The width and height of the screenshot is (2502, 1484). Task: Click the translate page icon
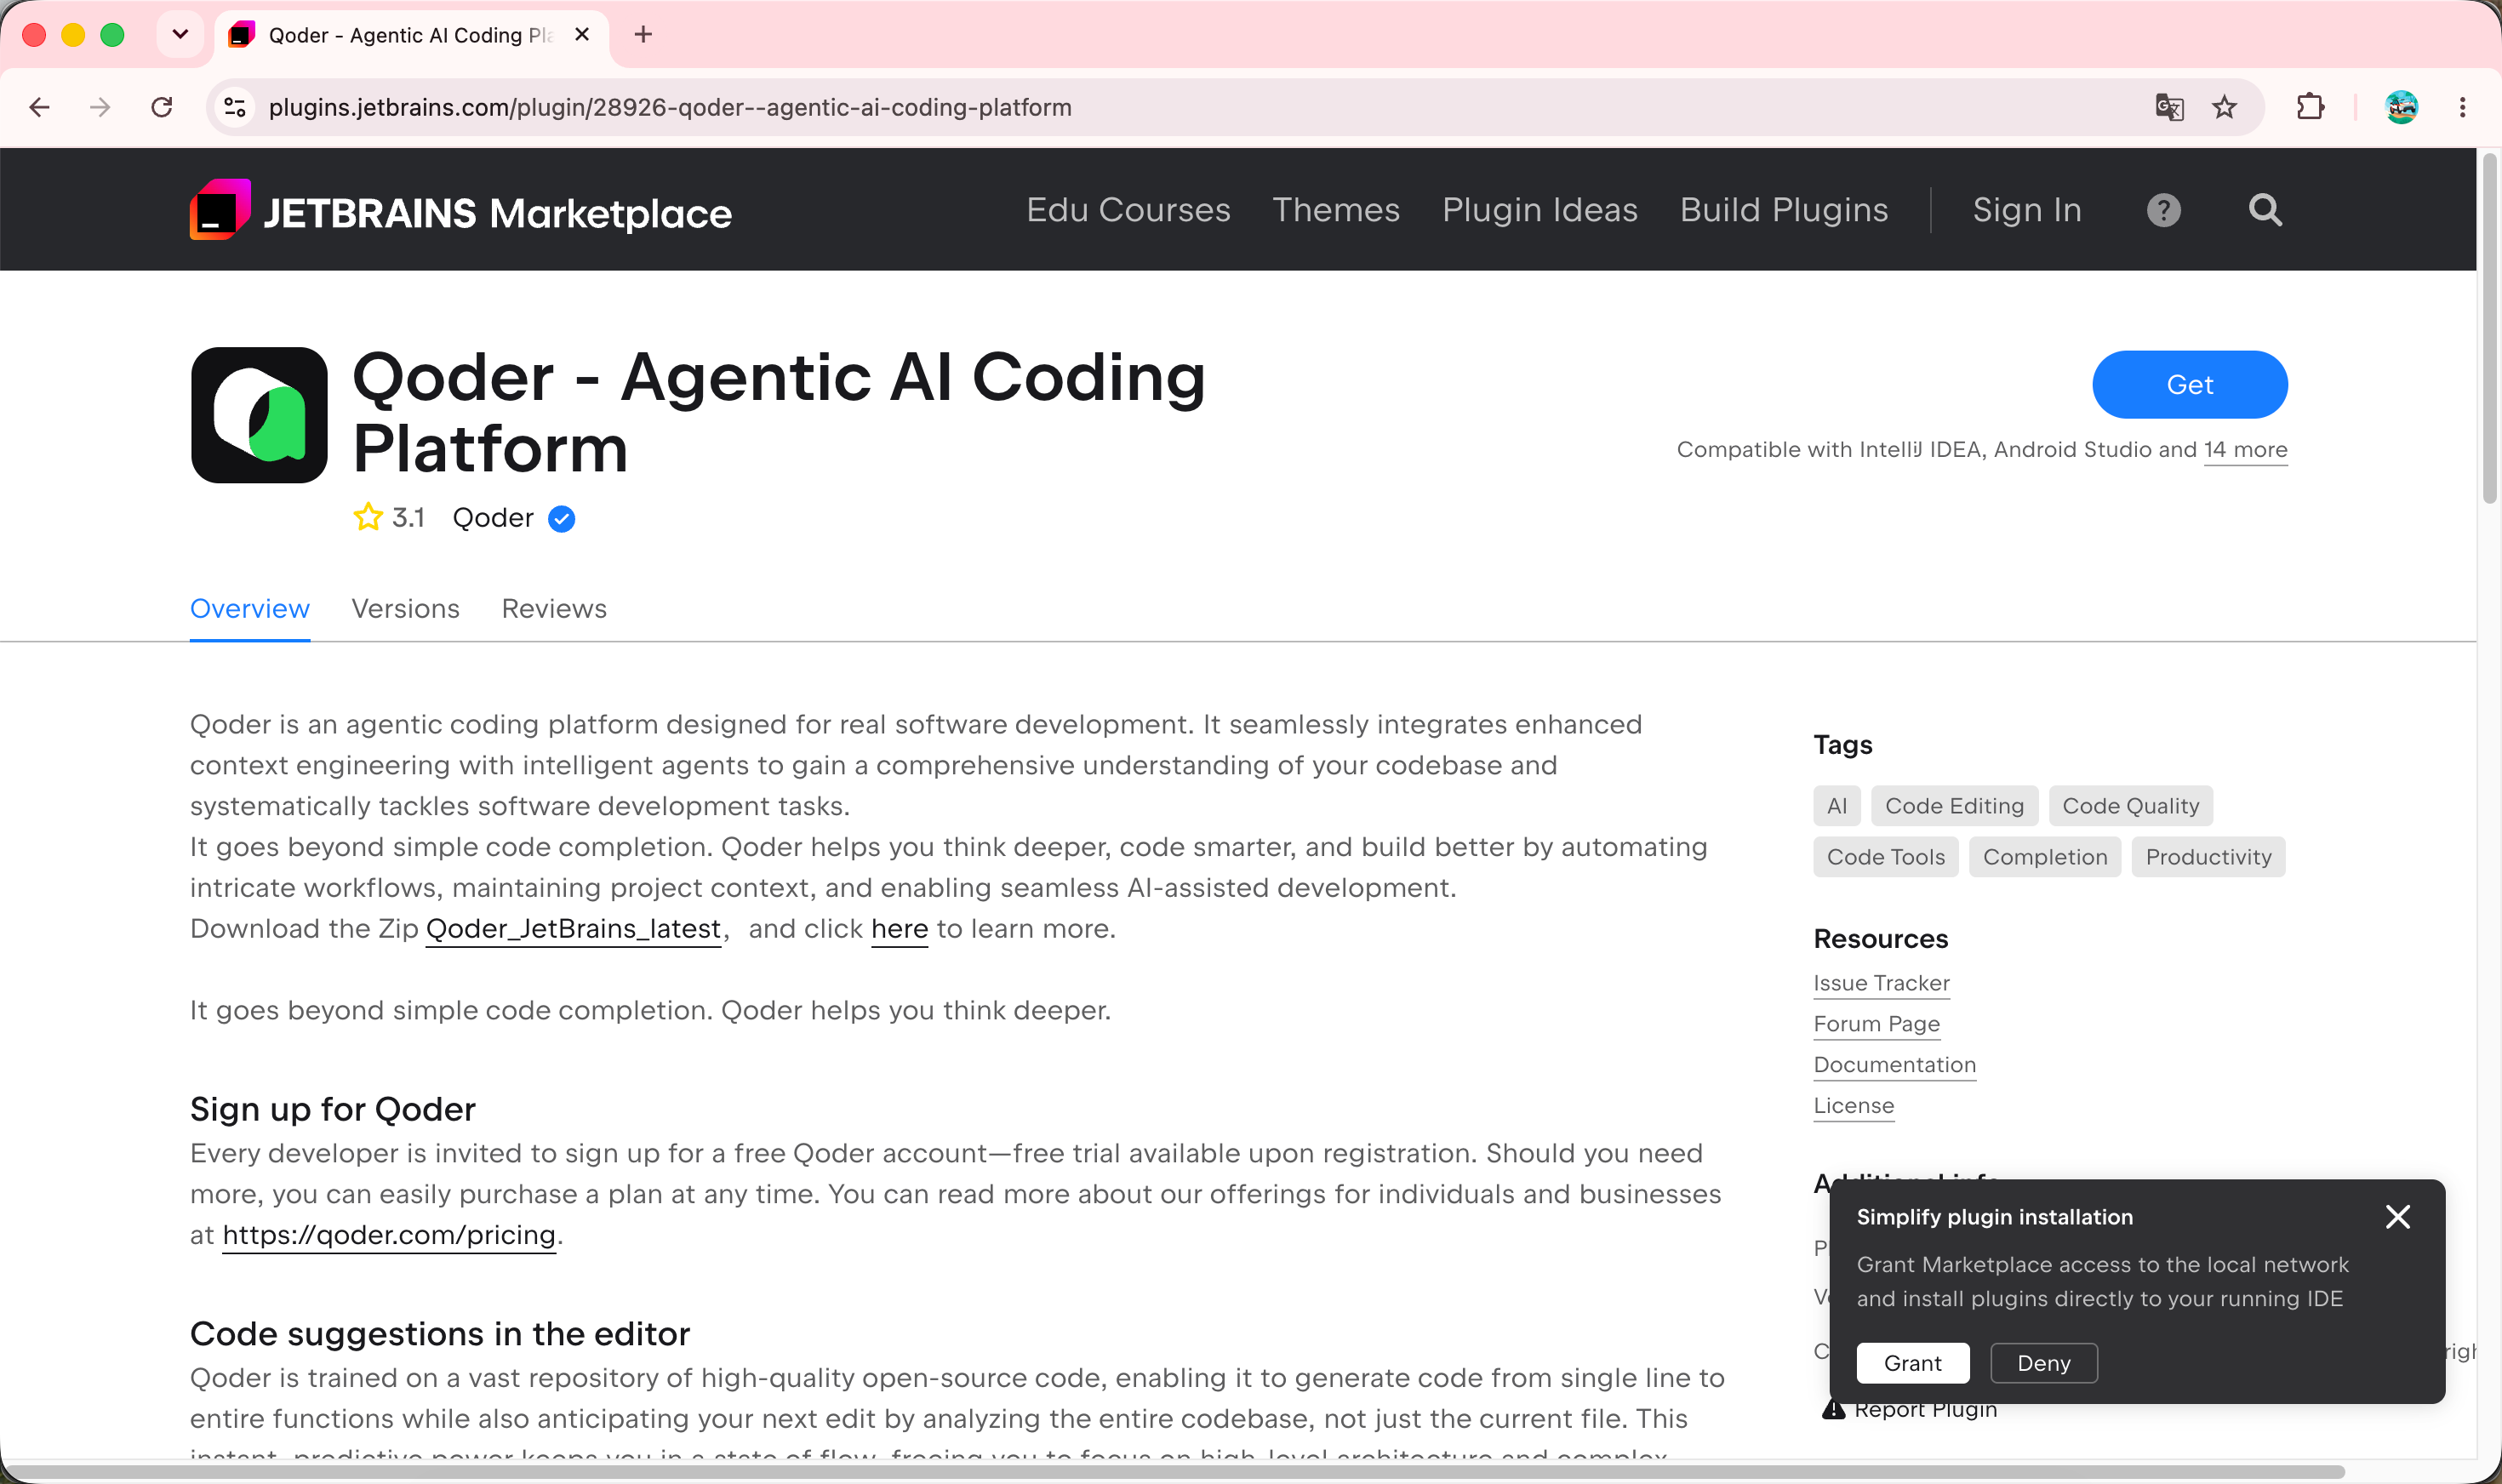click(x=2169, y=107)
